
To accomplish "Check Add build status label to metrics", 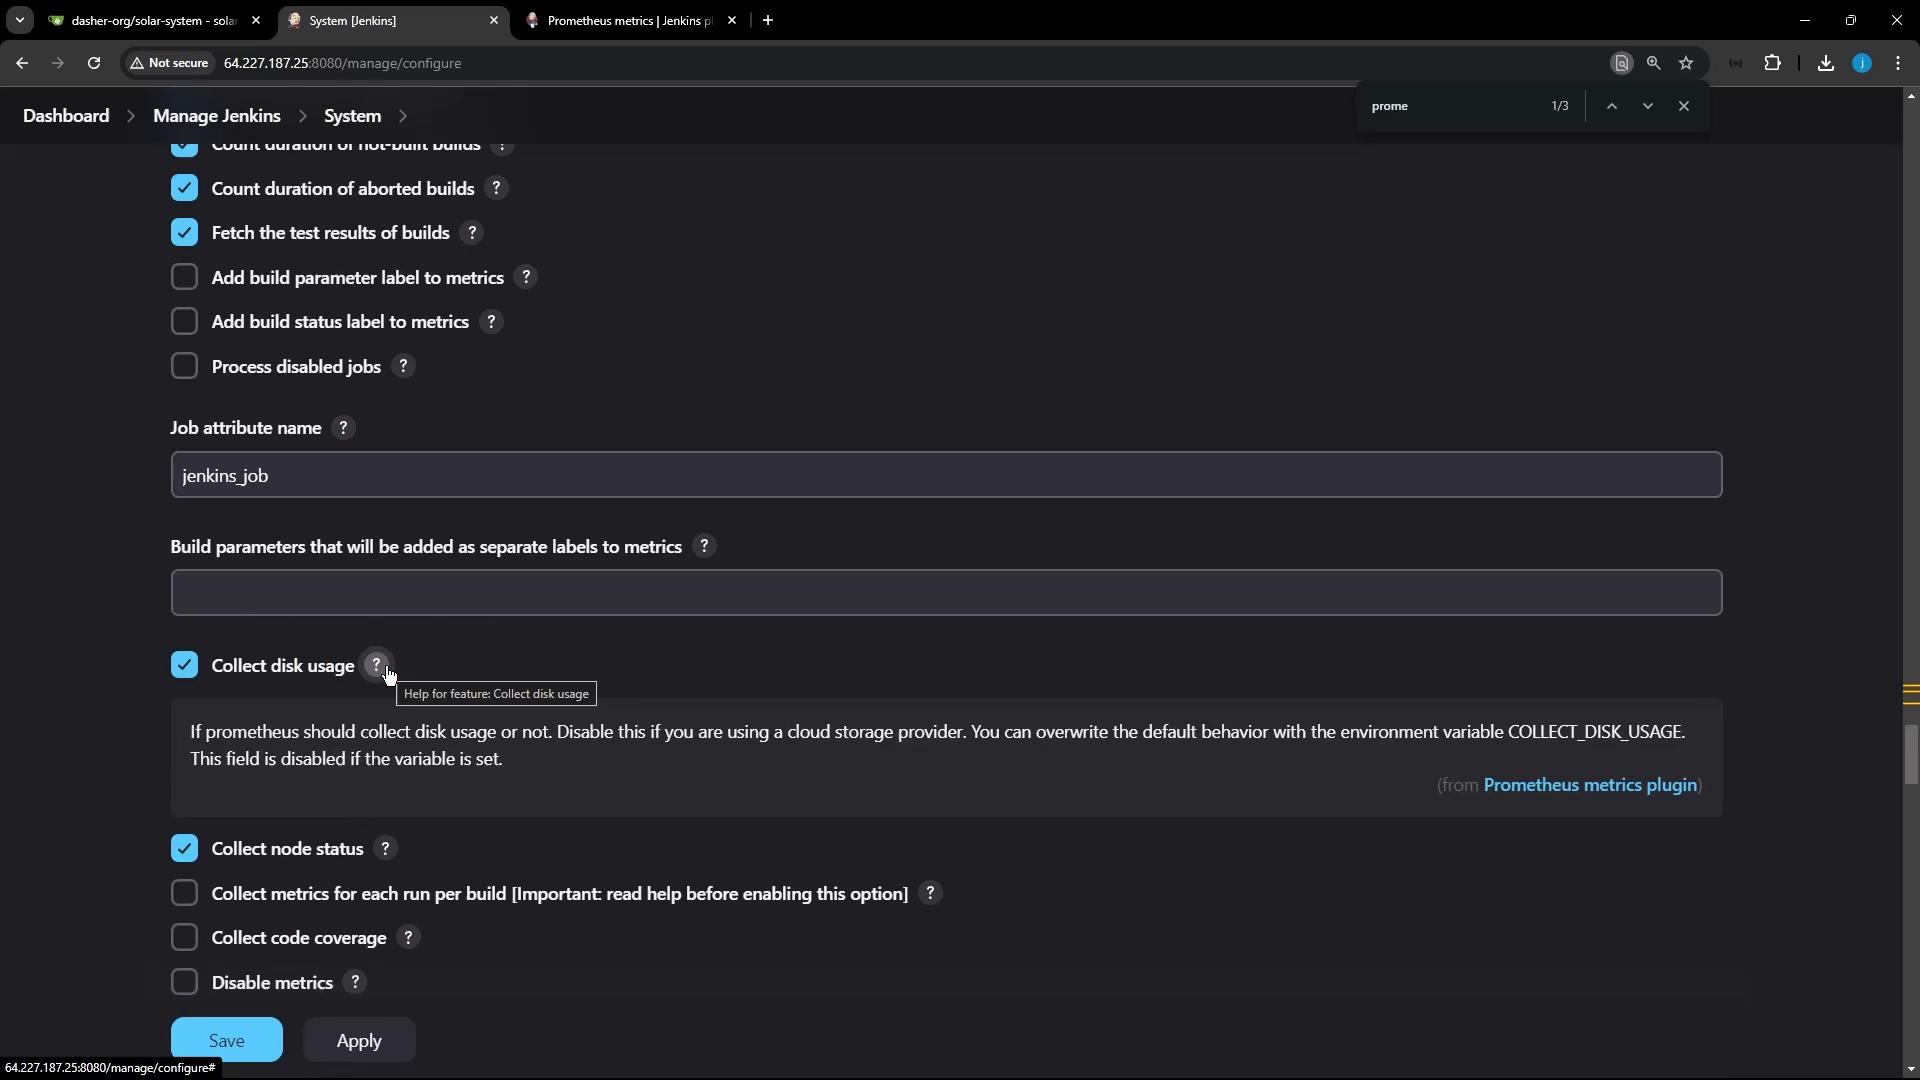I will pos(184,322).
